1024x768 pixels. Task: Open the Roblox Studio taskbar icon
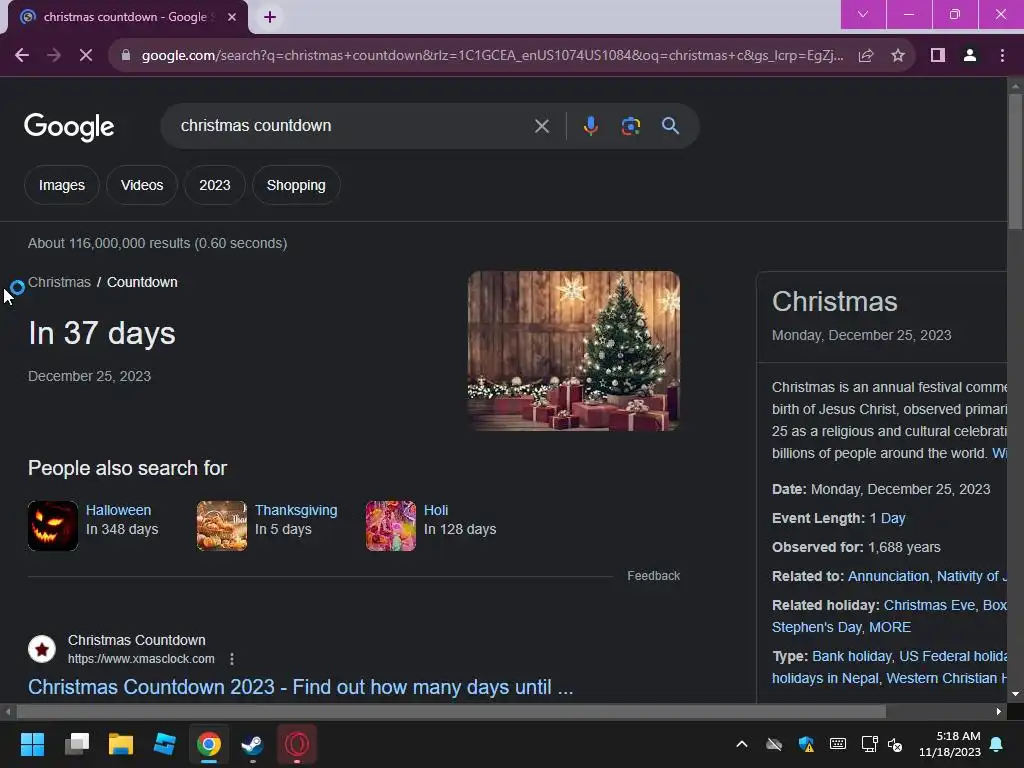[x=165, y=744]
